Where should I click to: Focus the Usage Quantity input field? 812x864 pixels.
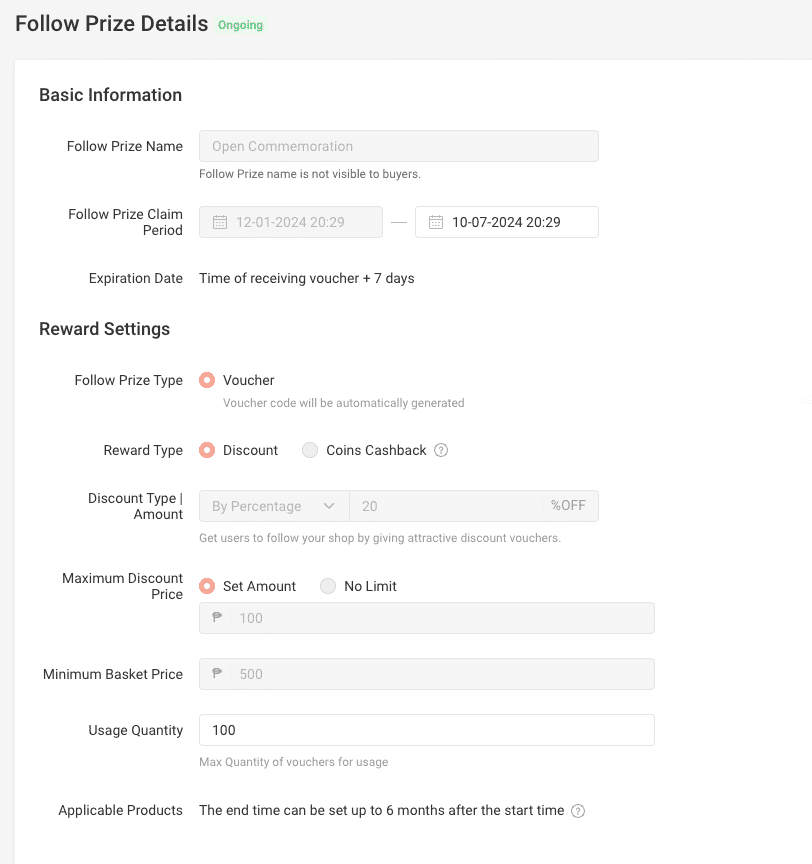coord(426,730)
